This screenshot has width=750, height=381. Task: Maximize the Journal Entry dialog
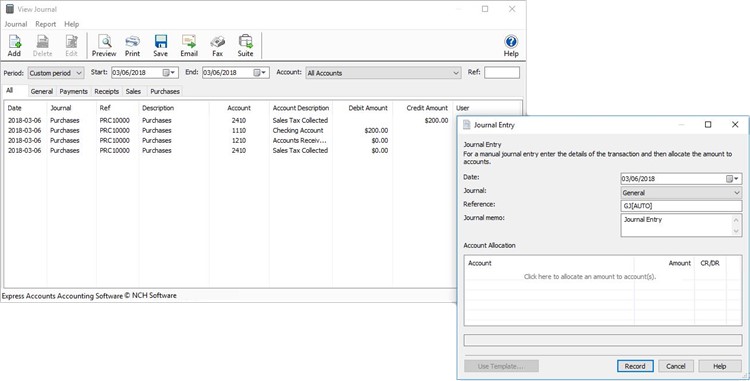[x=708, y=124]
